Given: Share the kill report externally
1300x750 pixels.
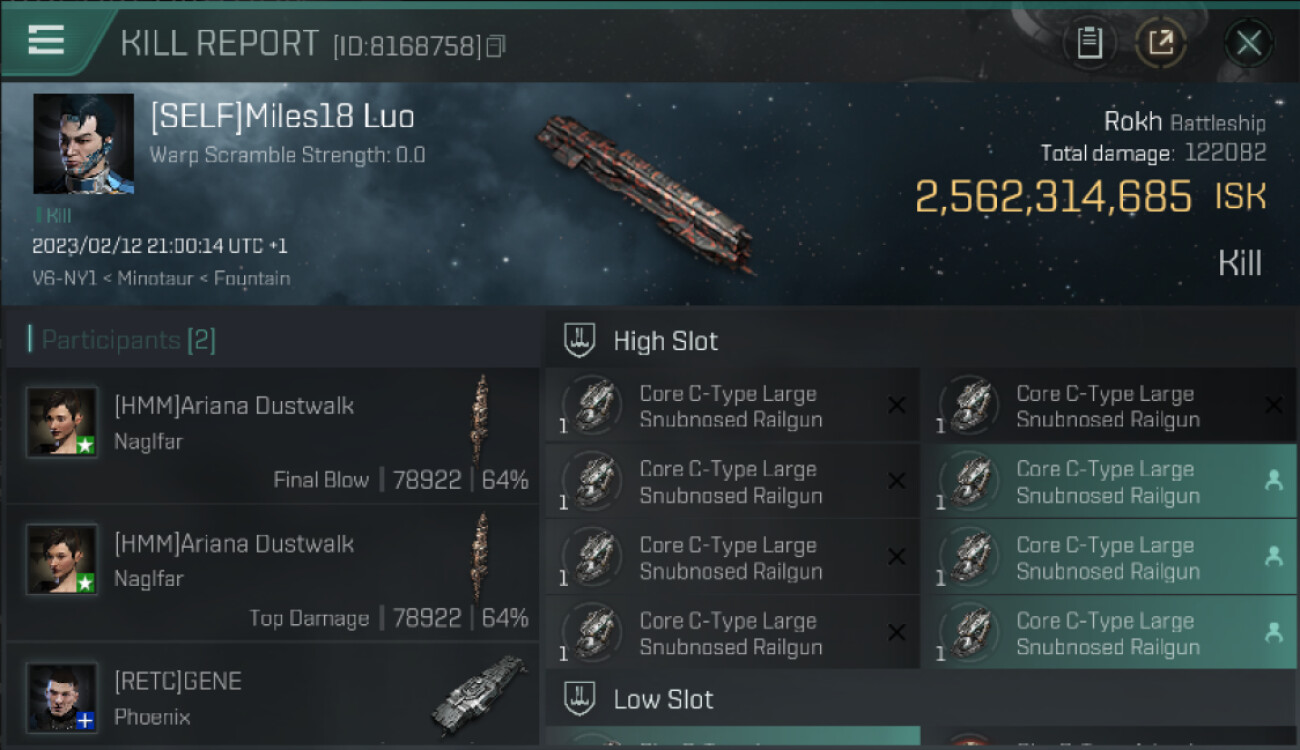Looking at the screenshot, I should 1160,43.
